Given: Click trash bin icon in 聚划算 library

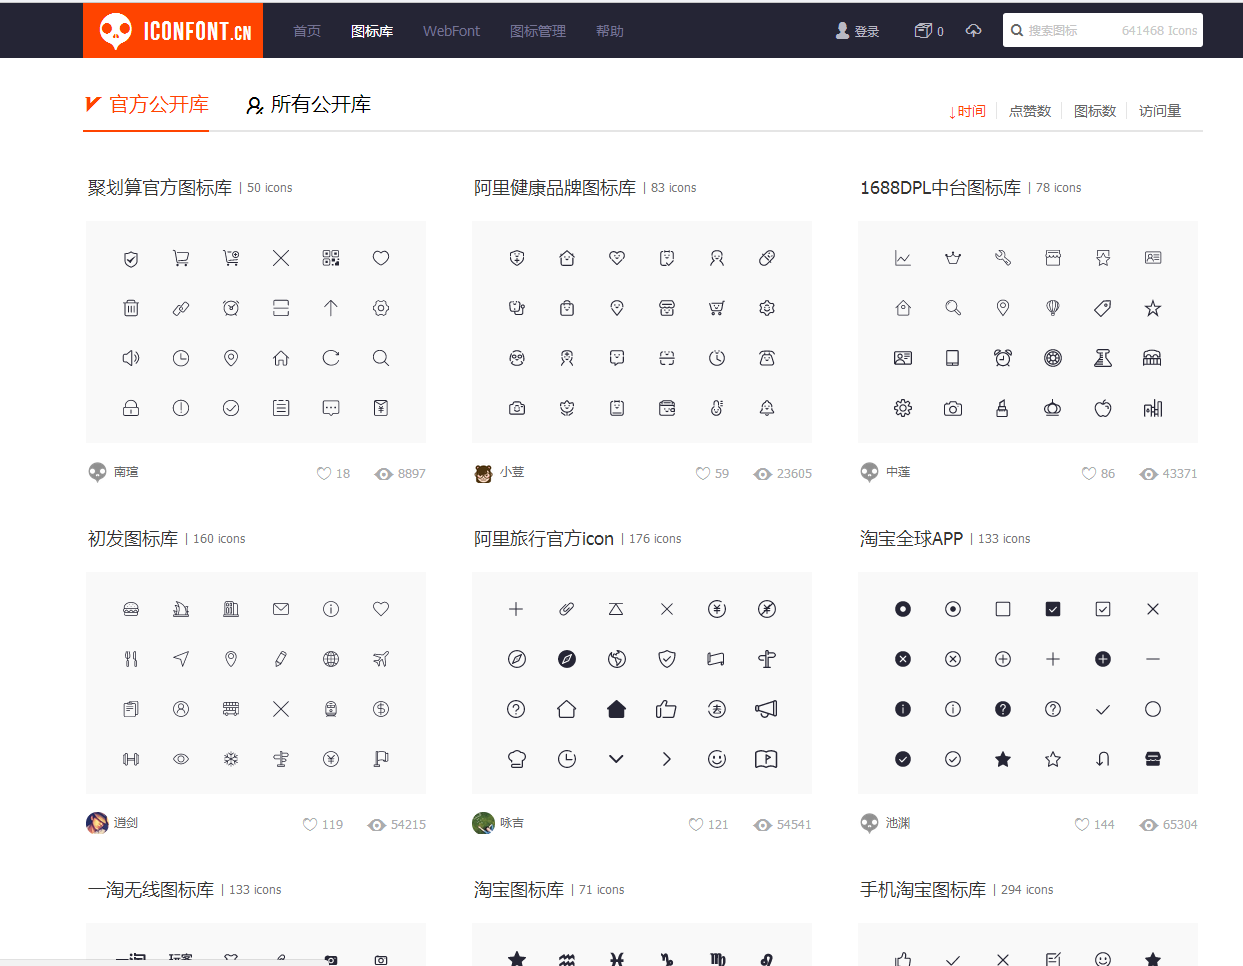Looking at the screenshot, I should coord(131,308).
